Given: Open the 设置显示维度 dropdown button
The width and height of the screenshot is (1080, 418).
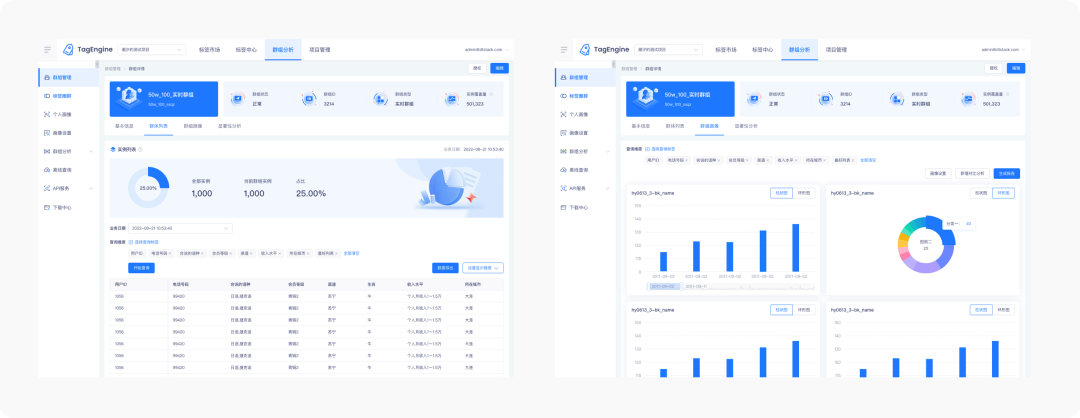Looking at the screenshot, I should pyautogui.click(x=483, y=268).
